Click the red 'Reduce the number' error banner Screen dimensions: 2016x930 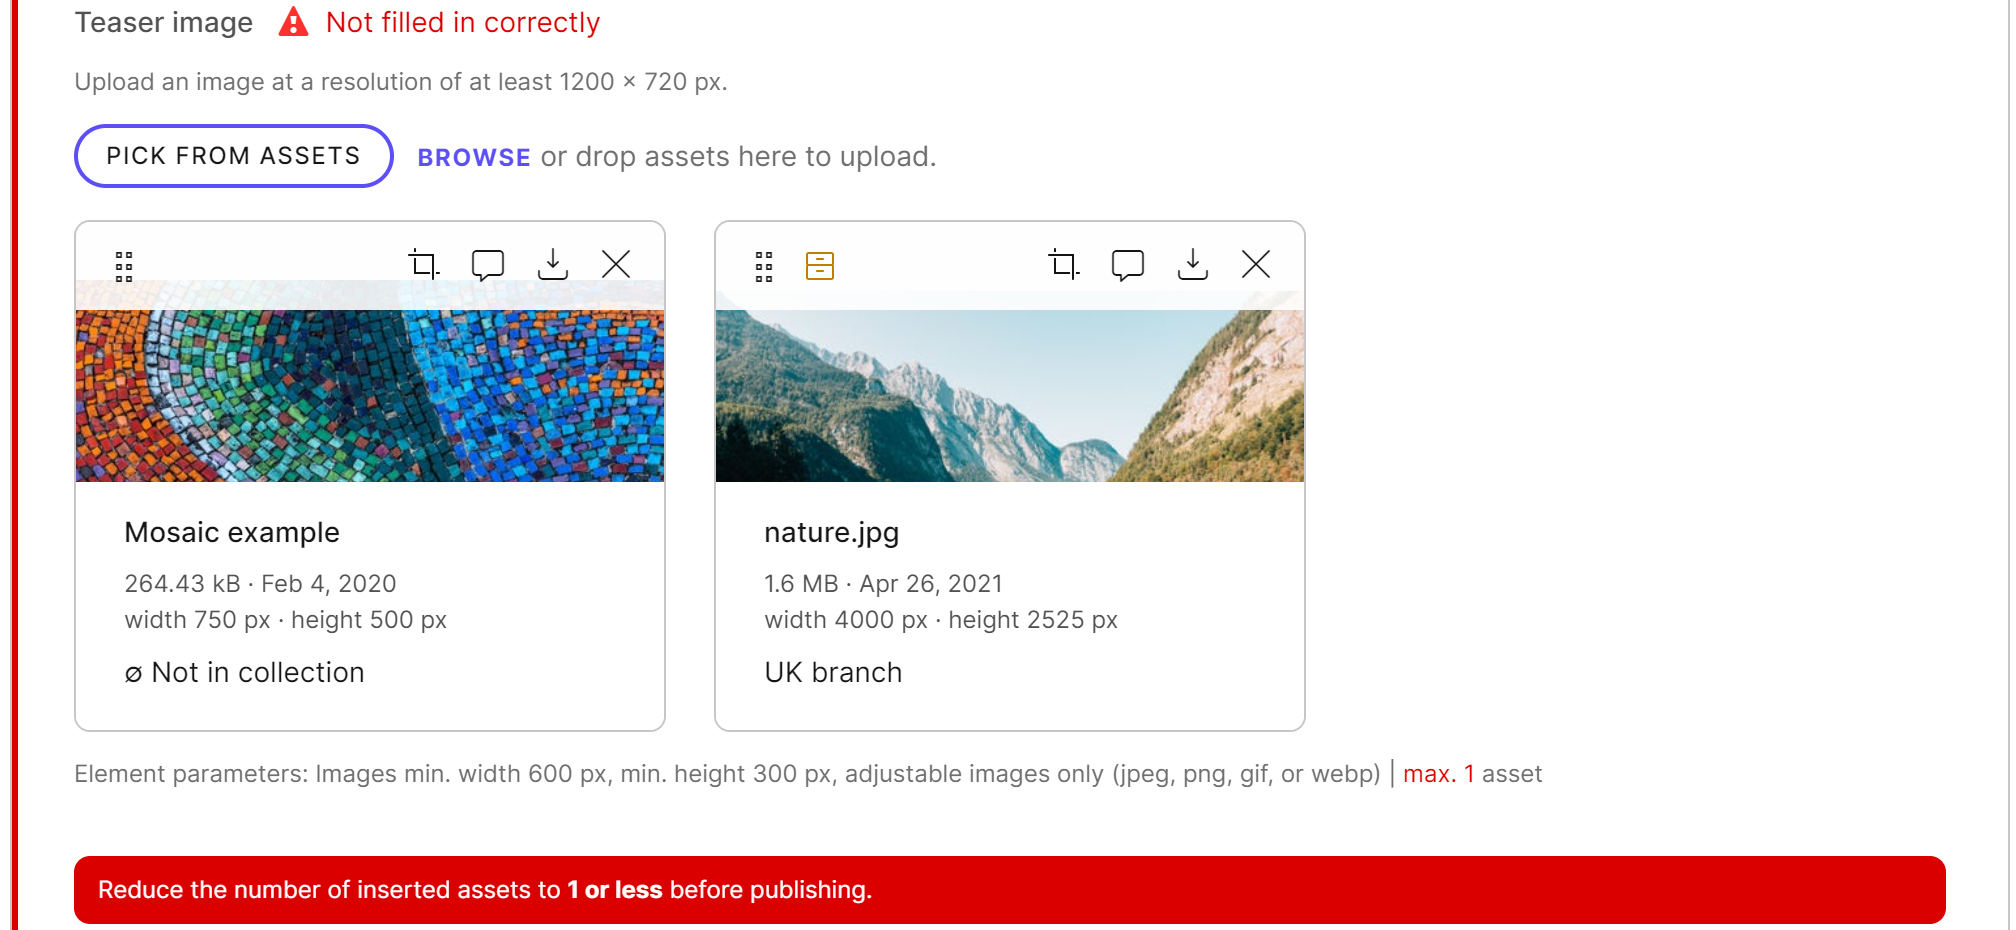1010,890
